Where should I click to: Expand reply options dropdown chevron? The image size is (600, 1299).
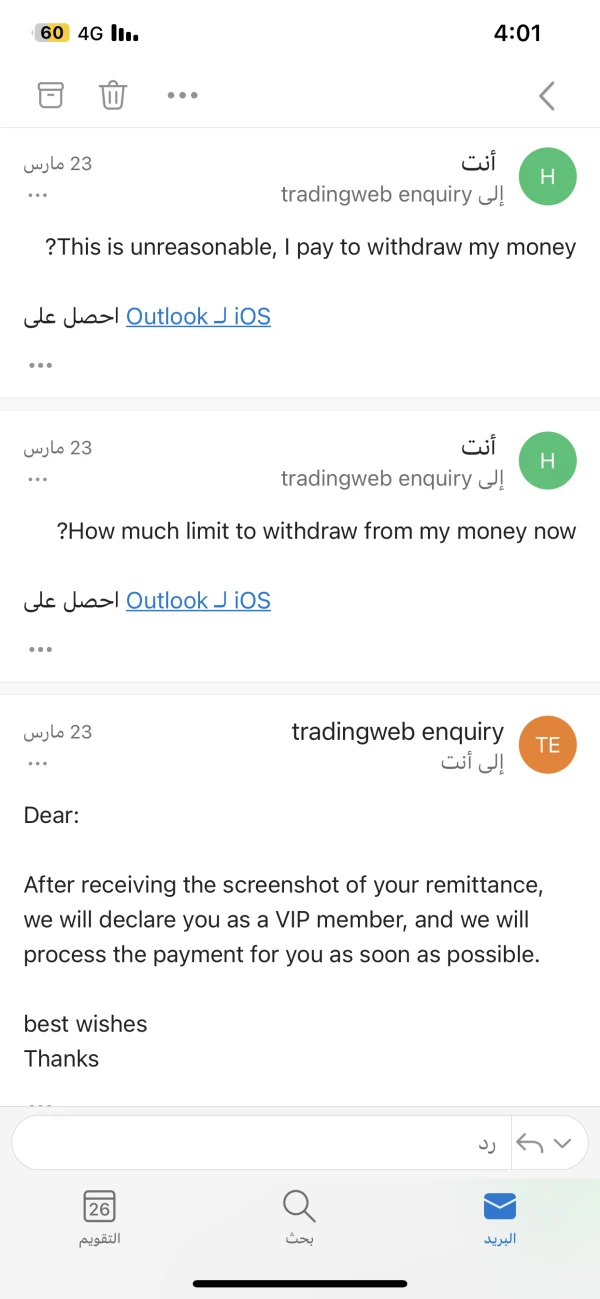click(x=562, y=1143)
